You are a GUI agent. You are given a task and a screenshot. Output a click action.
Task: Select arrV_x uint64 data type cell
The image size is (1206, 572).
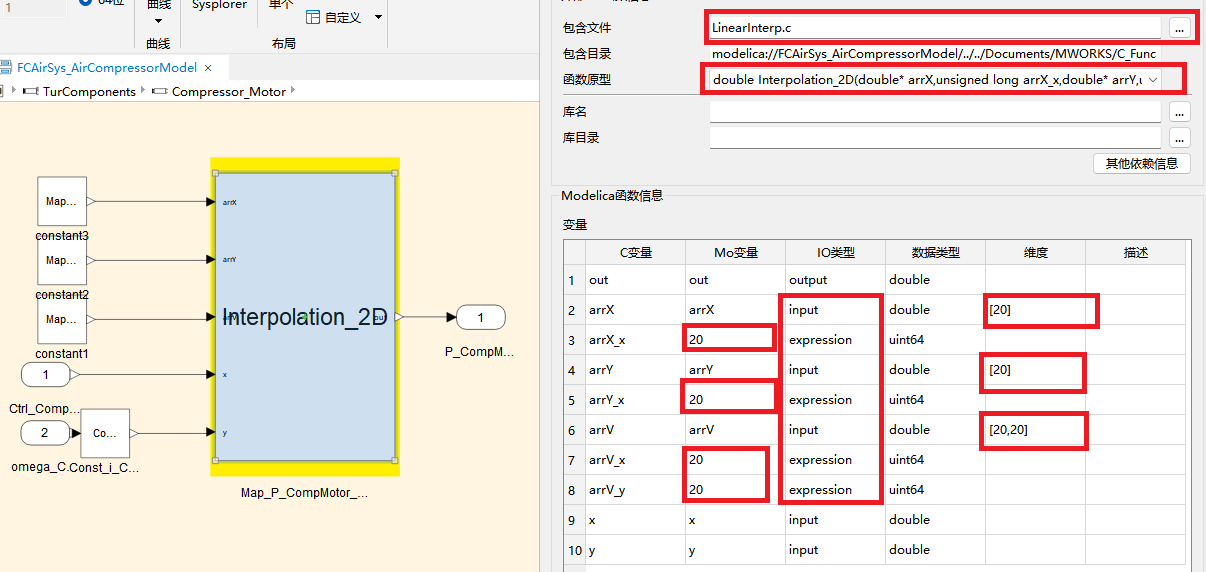point(936,460)
